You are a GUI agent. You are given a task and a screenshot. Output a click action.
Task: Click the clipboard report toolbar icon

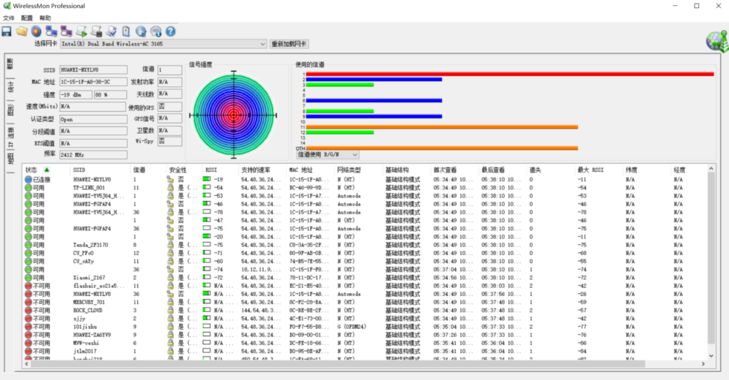pyautogui.click(x=126, y=32)
